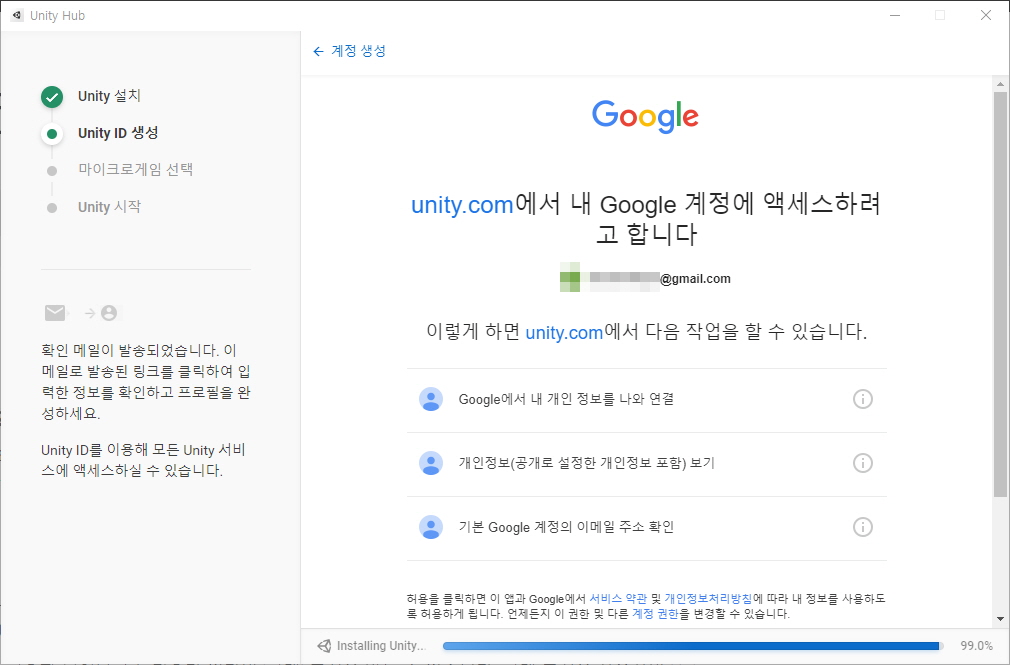Open the 개인정보처리방침 link

pos(708,599)
